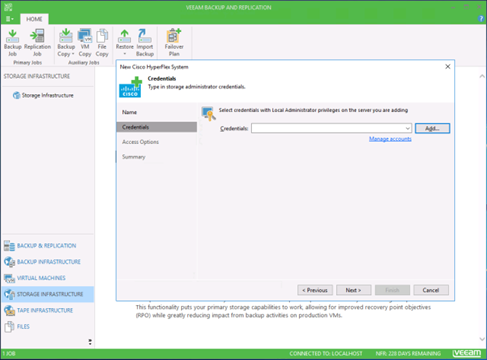This screenshot has height=360, width=487.
Task: Click the Next > button
Action: click(353, 290)
